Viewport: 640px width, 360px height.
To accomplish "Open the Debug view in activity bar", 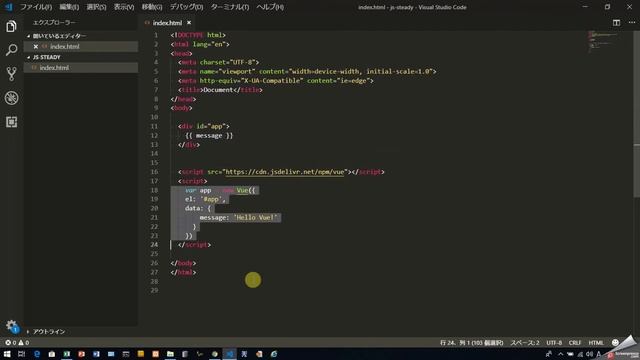I will pyautogui.click(x=11, y=98).
